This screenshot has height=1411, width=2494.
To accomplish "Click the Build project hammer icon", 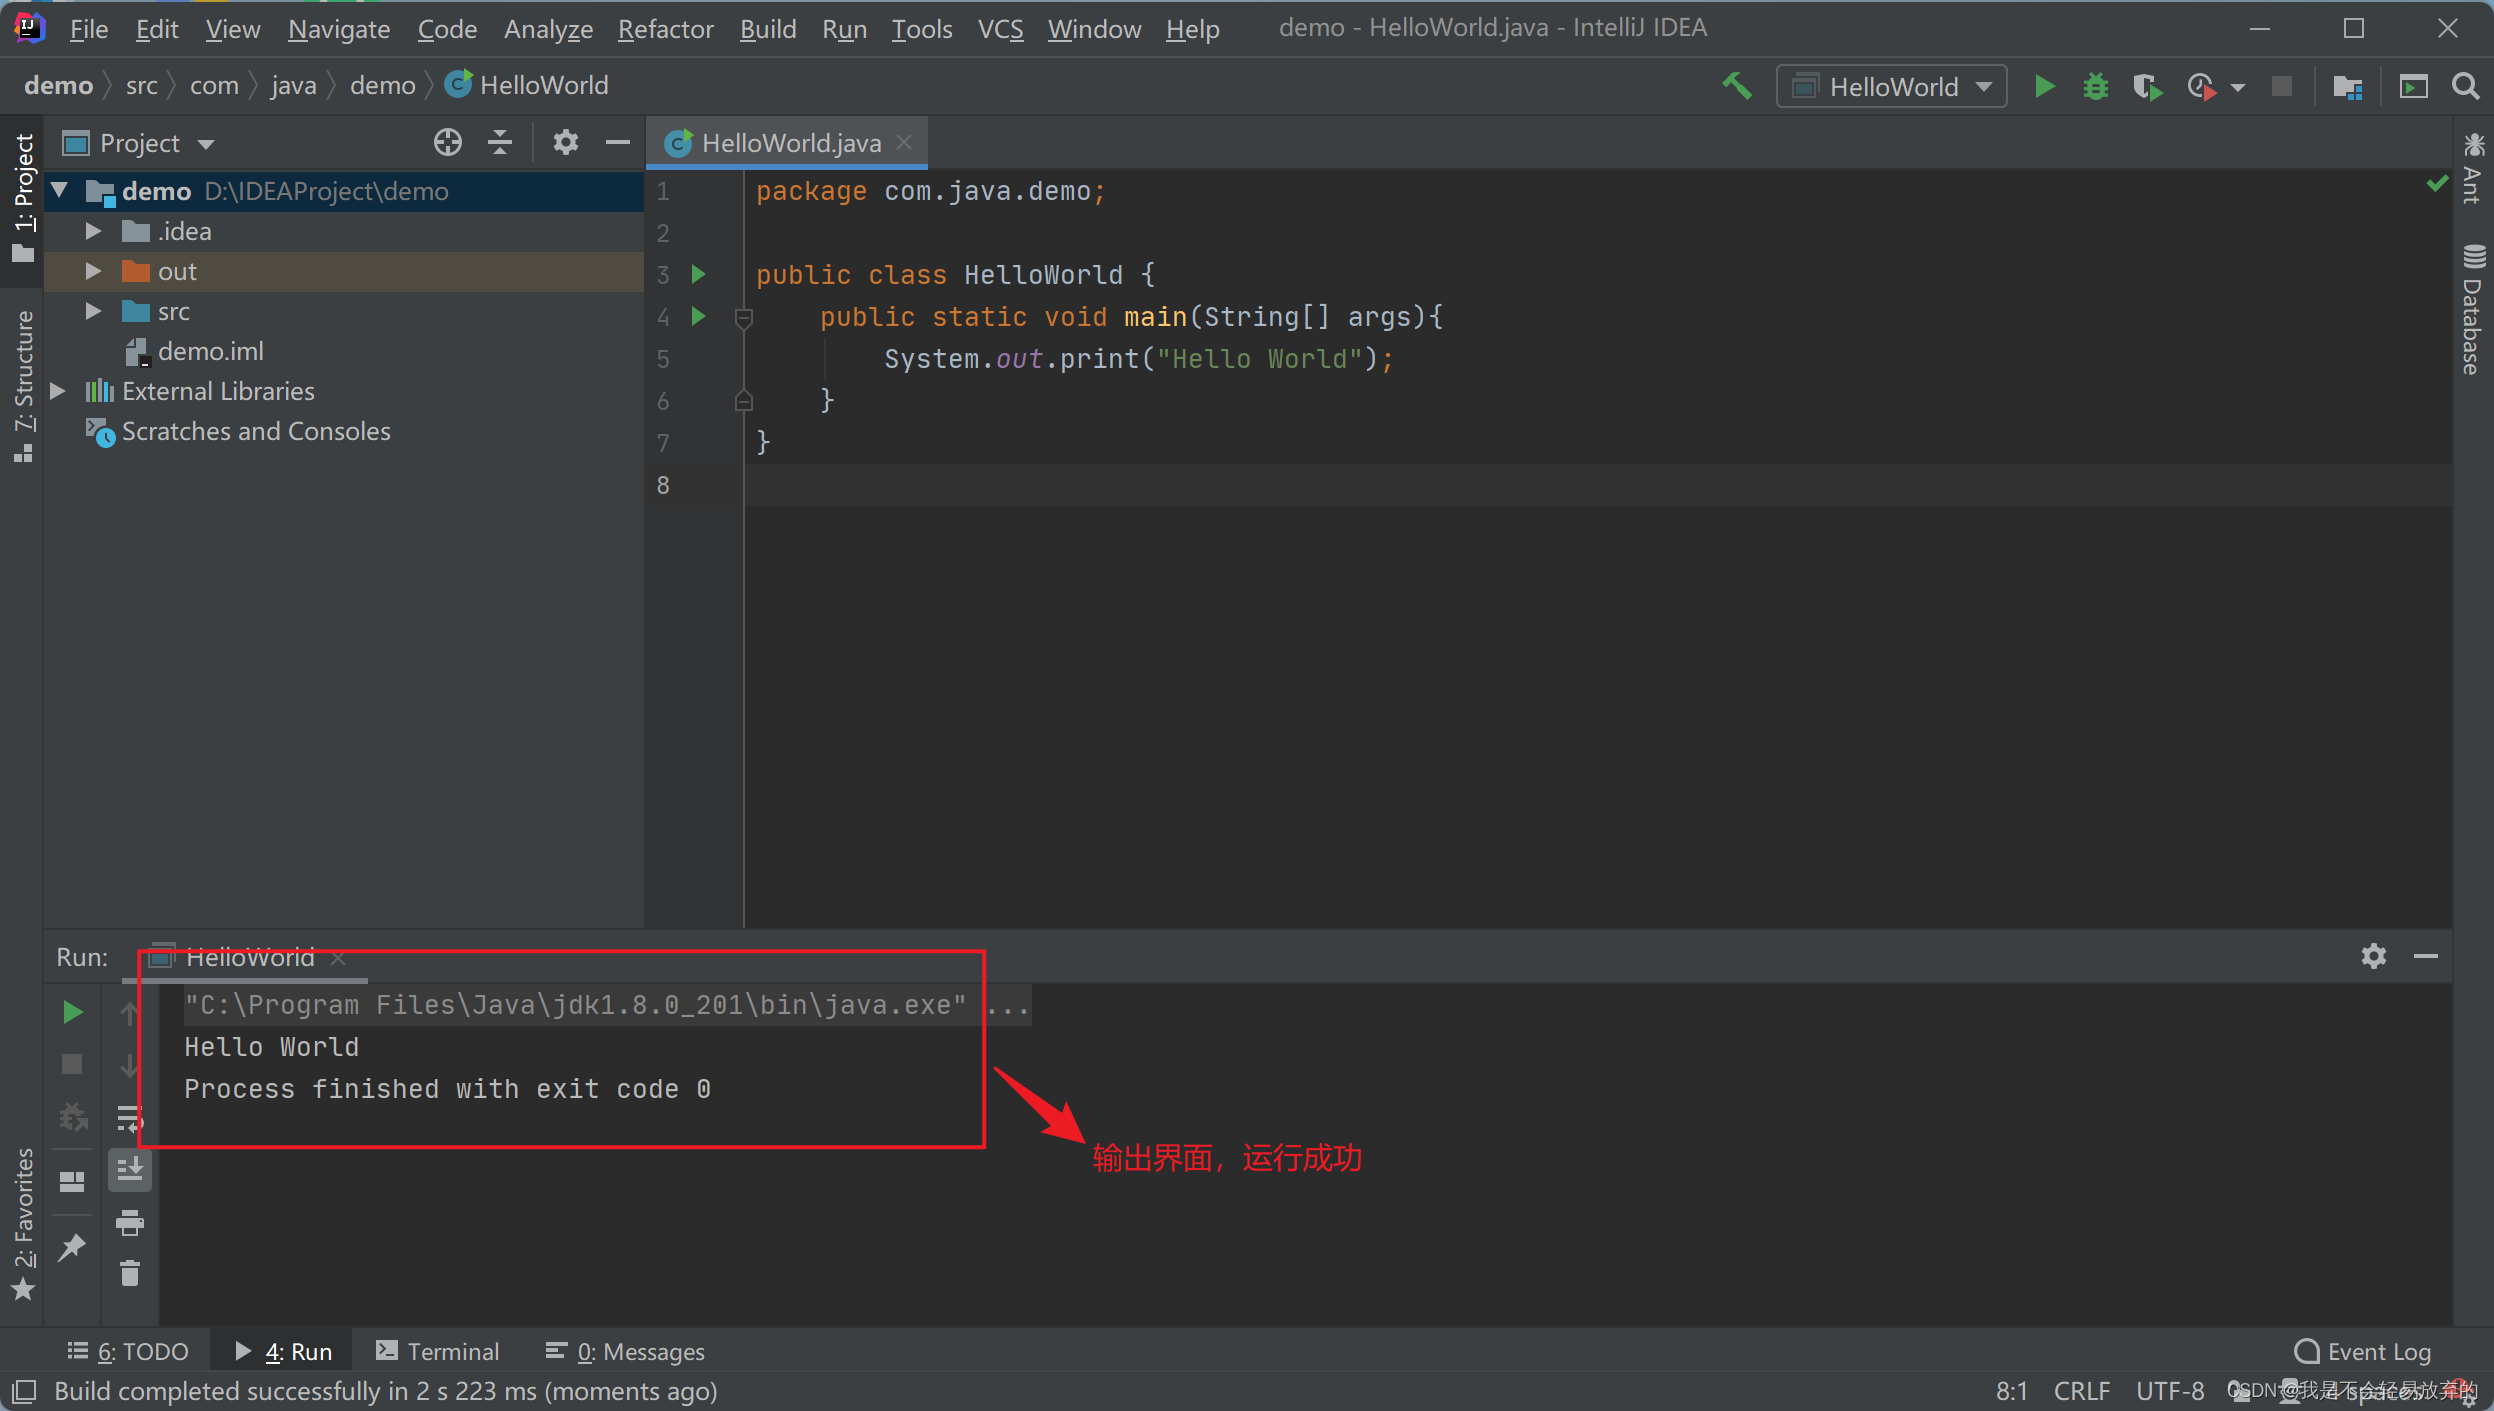I will [1737, 87].
